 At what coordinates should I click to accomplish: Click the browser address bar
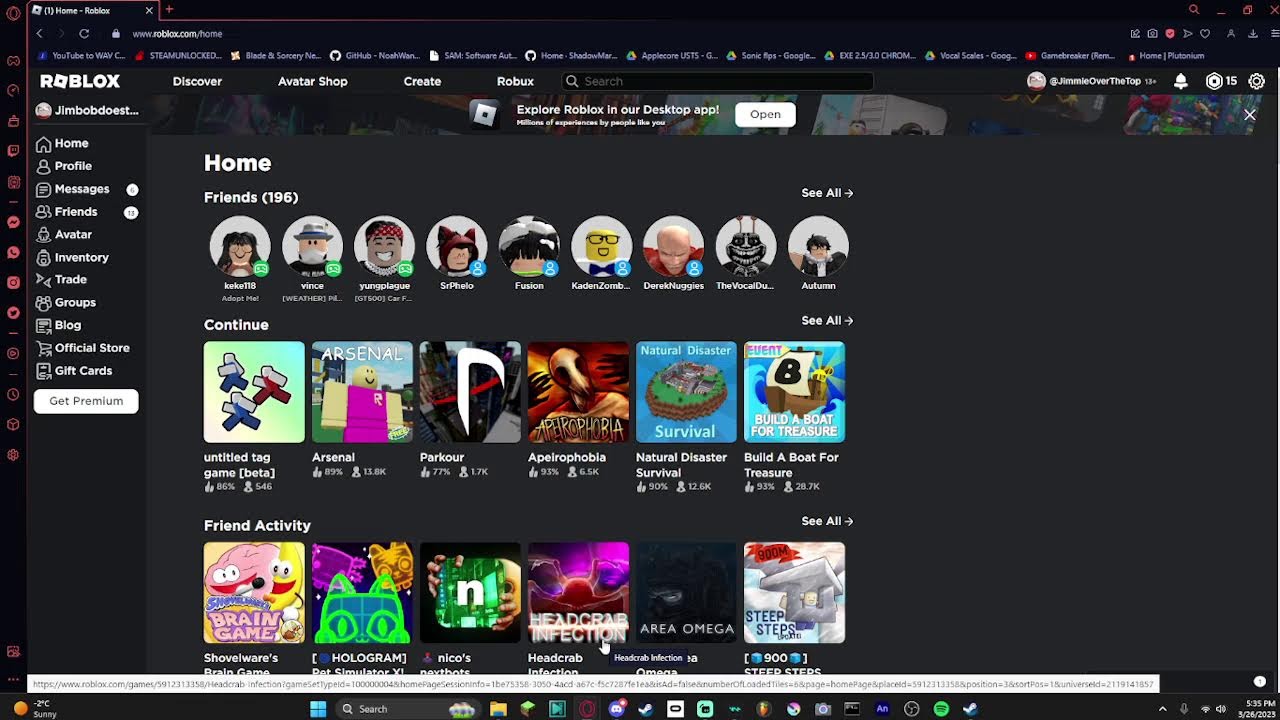click(x=620, y=33)
